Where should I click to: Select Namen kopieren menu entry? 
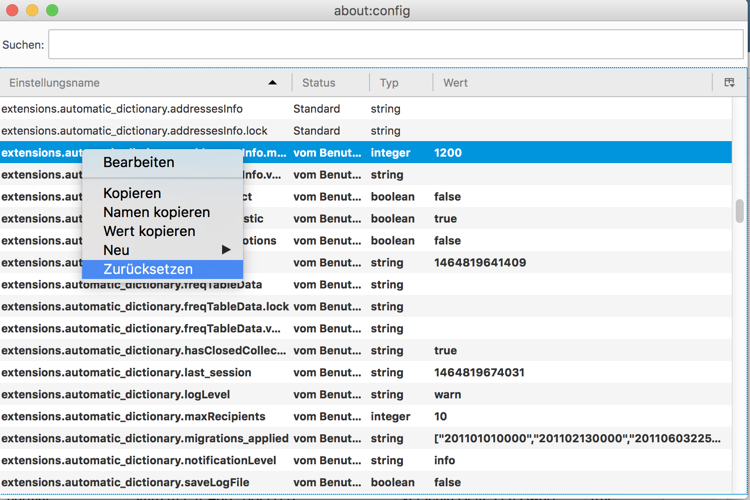point(157,212)
